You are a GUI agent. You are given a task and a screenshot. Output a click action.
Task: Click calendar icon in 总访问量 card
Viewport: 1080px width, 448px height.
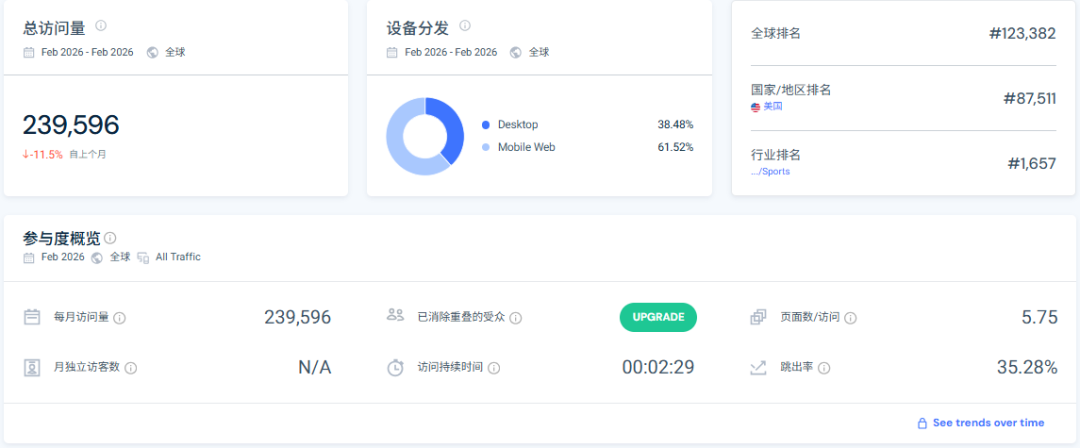click(29, 52)
